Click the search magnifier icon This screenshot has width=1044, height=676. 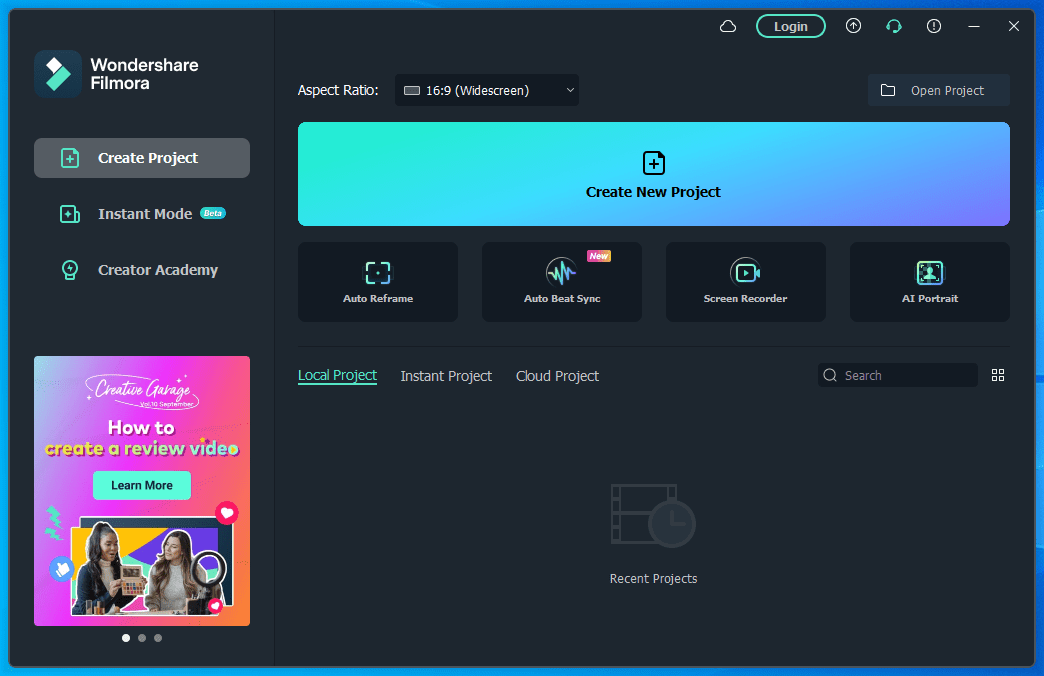830,375
